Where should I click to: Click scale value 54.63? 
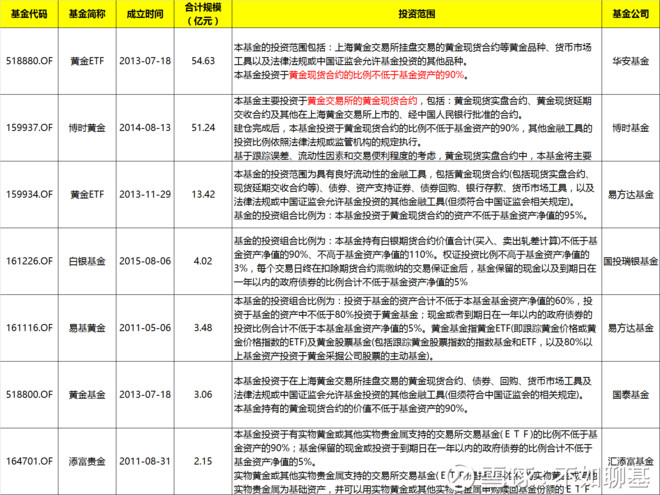pos(203,61)
